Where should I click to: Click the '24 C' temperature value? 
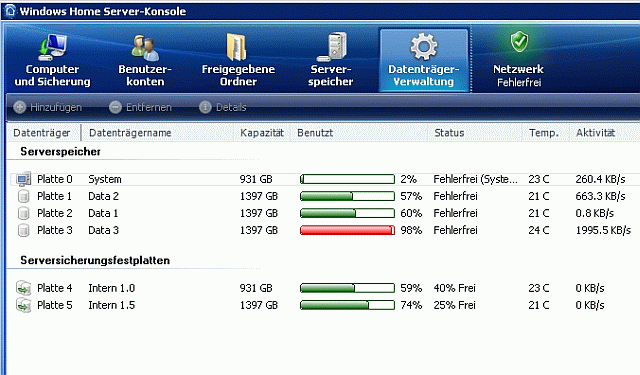click(539, 230)
